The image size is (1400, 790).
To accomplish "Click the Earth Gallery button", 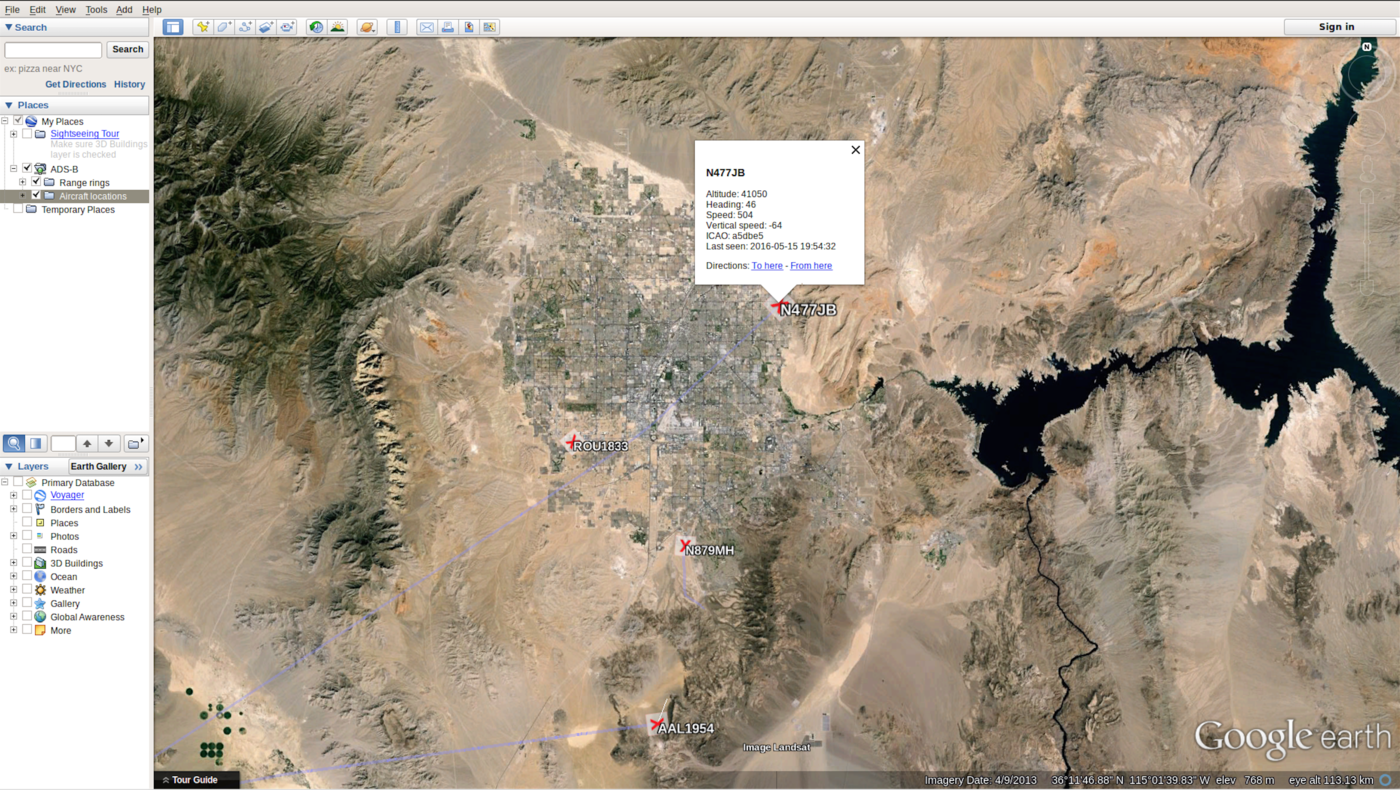I will pyautogui.click(x=100, y=465).
